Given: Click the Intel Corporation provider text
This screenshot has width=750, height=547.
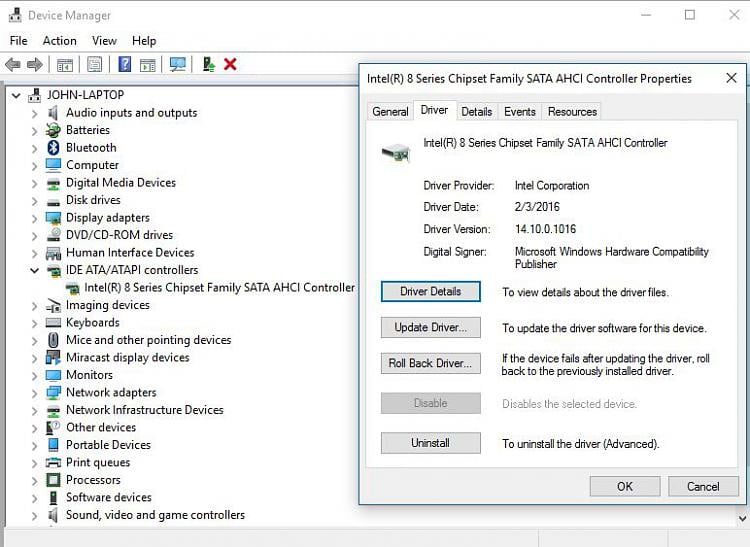Looking at the screenshot, I should click(552, 186).
